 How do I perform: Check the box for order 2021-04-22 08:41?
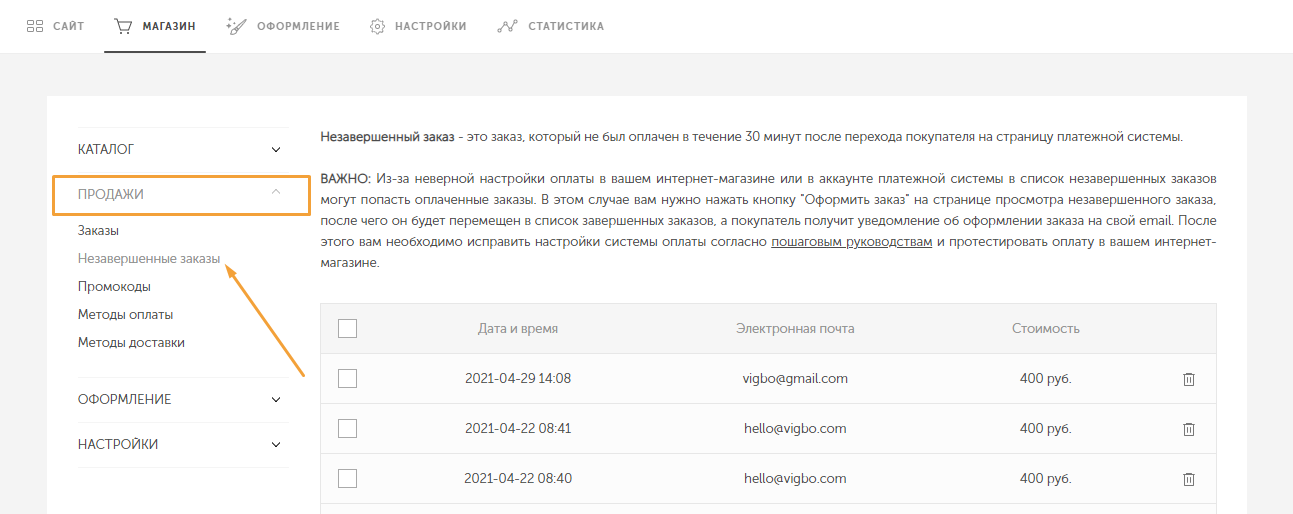(x=348, y=428)
